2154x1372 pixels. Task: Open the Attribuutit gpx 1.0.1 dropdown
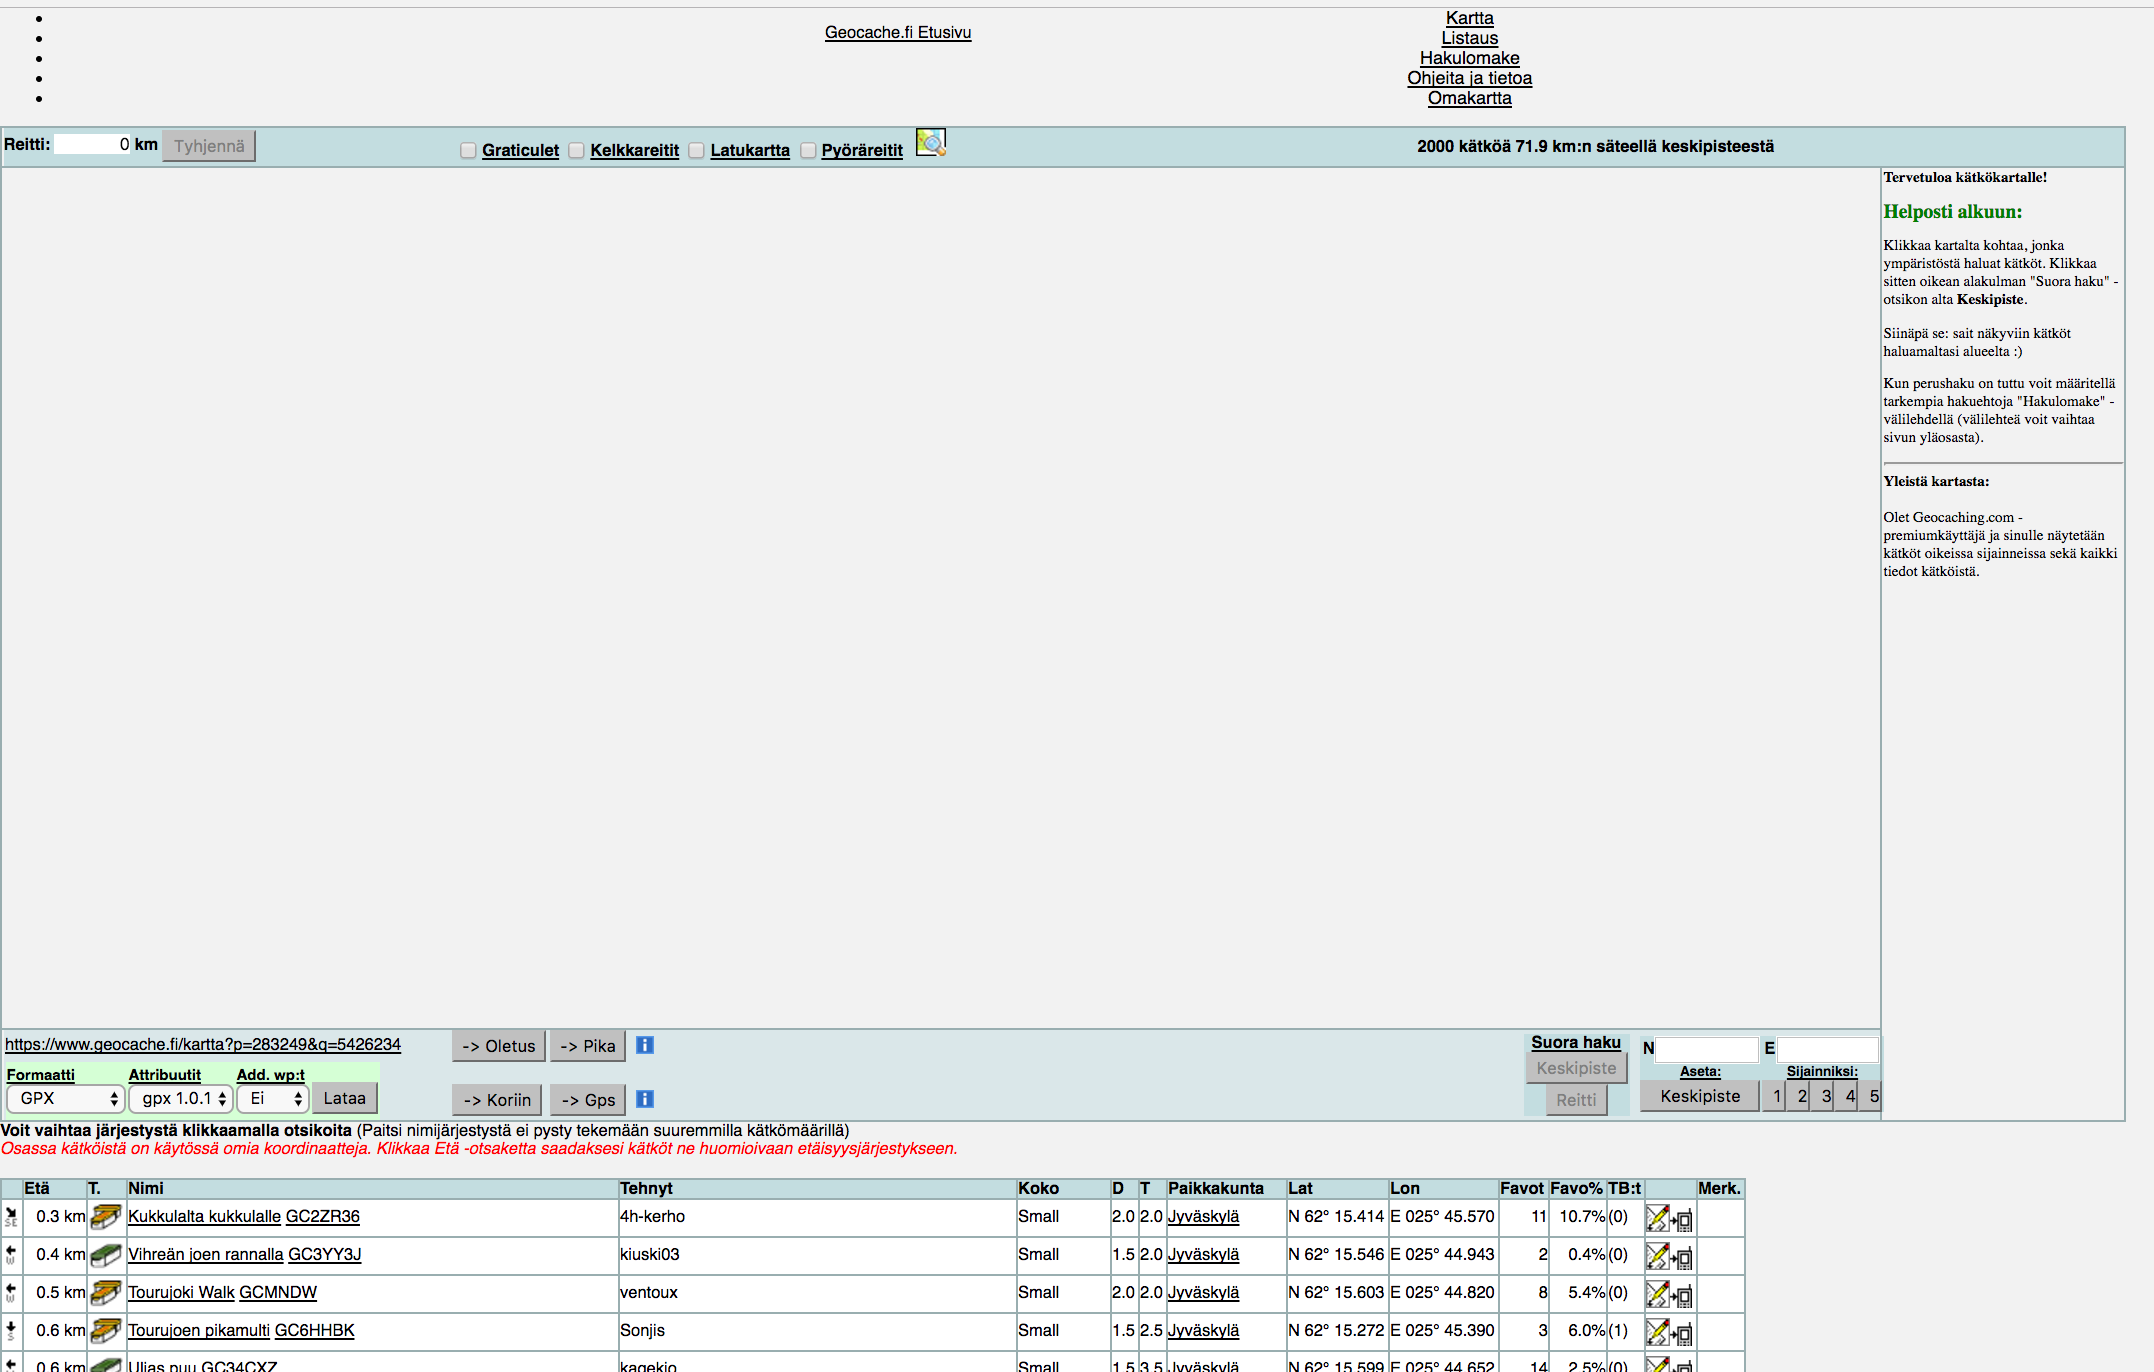tap(181, 1098)
